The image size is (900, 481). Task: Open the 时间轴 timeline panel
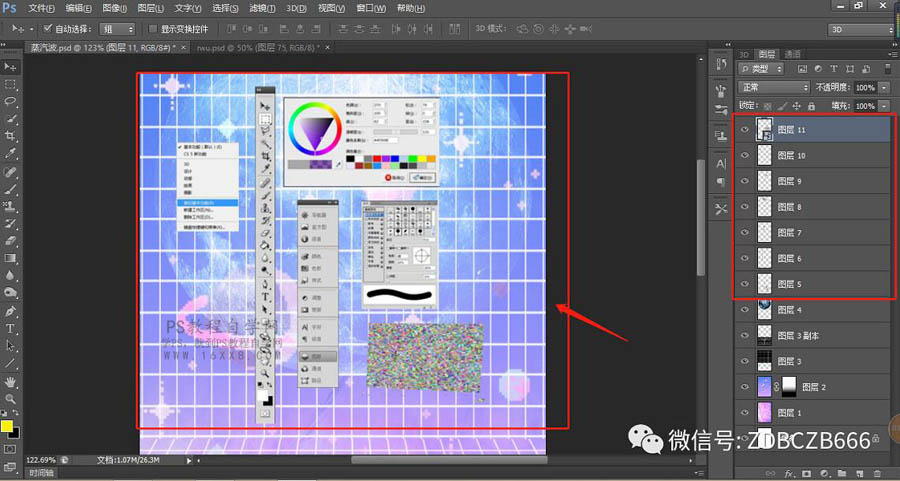click(x=41, y=473)
